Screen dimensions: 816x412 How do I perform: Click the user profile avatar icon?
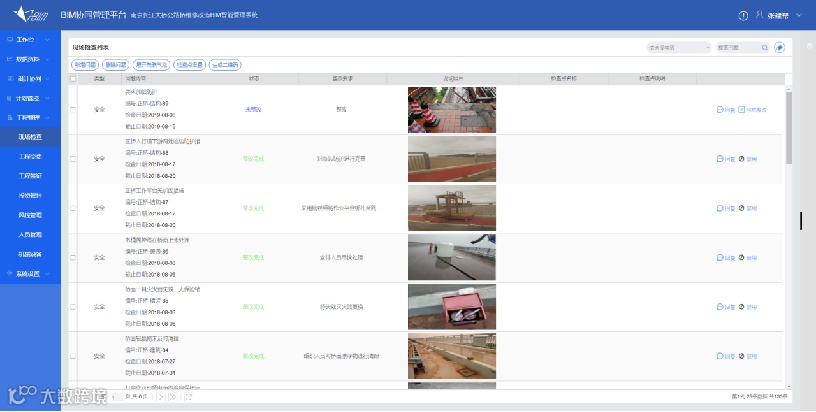(759, 15)
